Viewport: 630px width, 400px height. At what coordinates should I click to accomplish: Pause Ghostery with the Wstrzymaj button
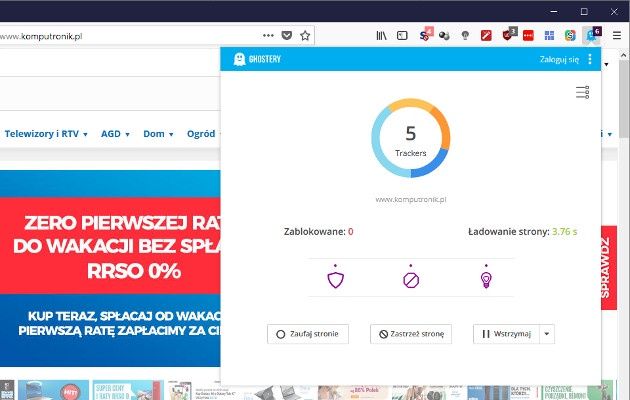point(506,334)
